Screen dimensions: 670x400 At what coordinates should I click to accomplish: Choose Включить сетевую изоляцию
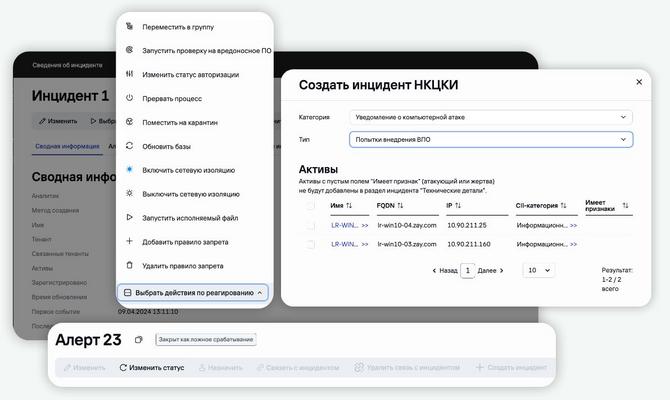(x=188, y=170)
